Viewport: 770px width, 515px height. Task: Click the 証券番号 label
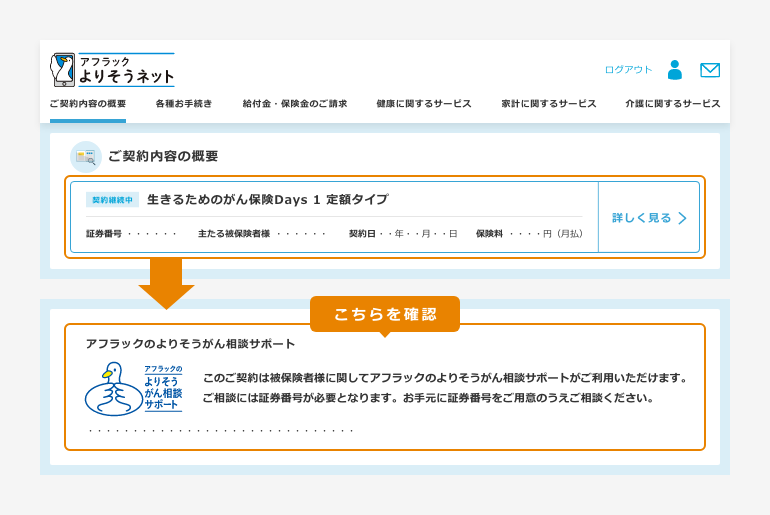104,234
